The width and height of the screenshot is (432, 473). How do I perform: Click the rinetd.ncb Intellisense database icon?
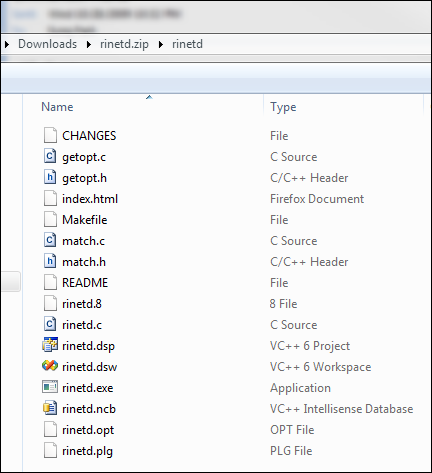pyautogui.click(x=50, y=408)
